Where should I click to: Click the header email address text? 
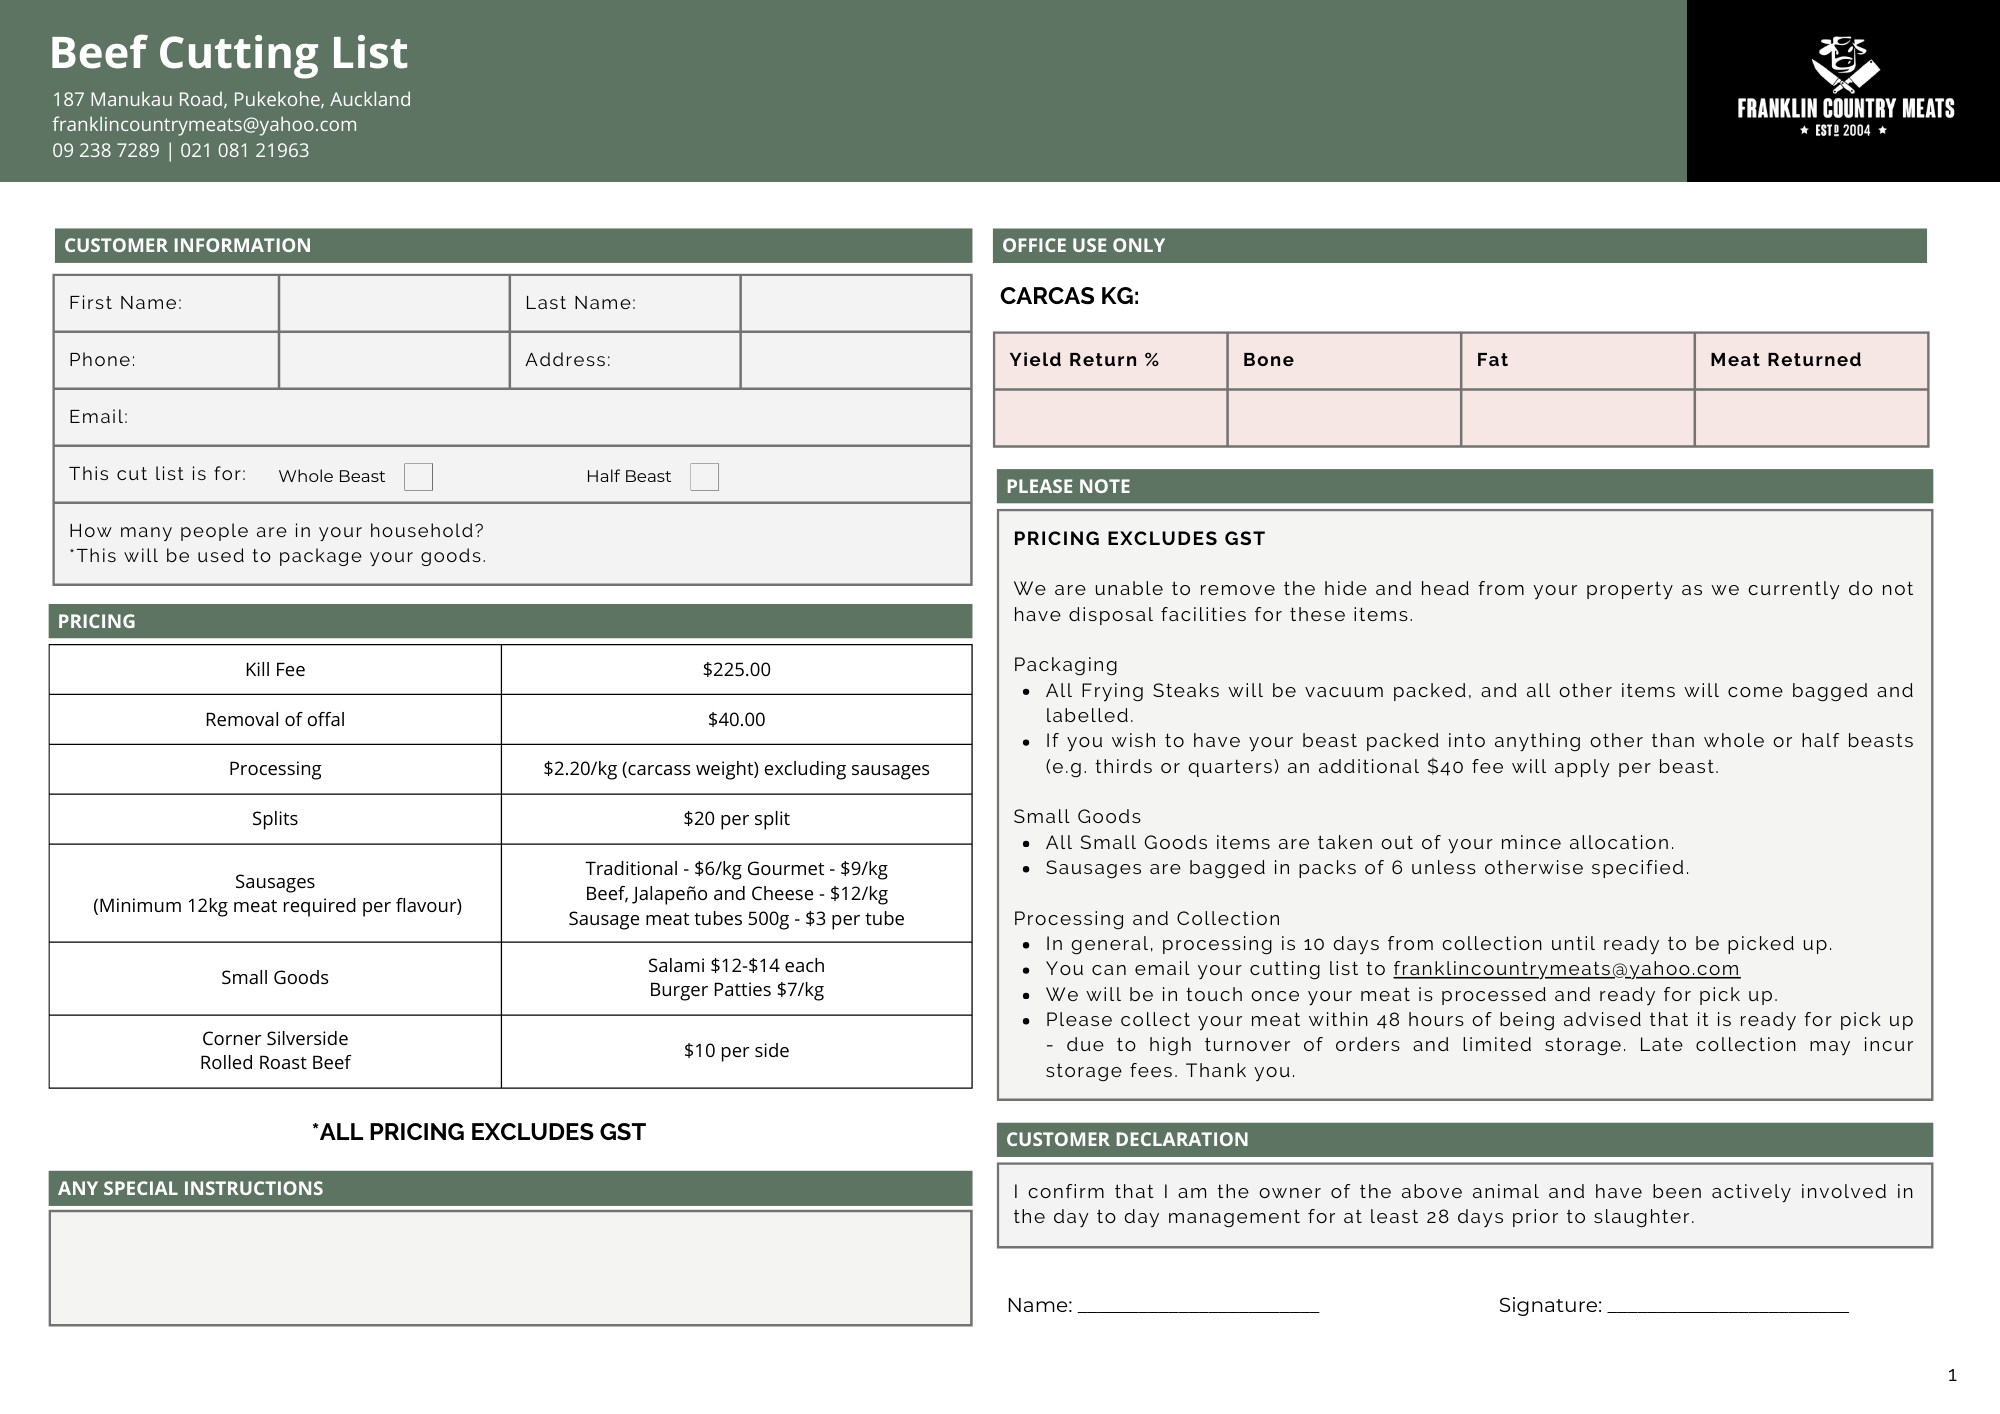pyautogui.click(x=205, y=124)
